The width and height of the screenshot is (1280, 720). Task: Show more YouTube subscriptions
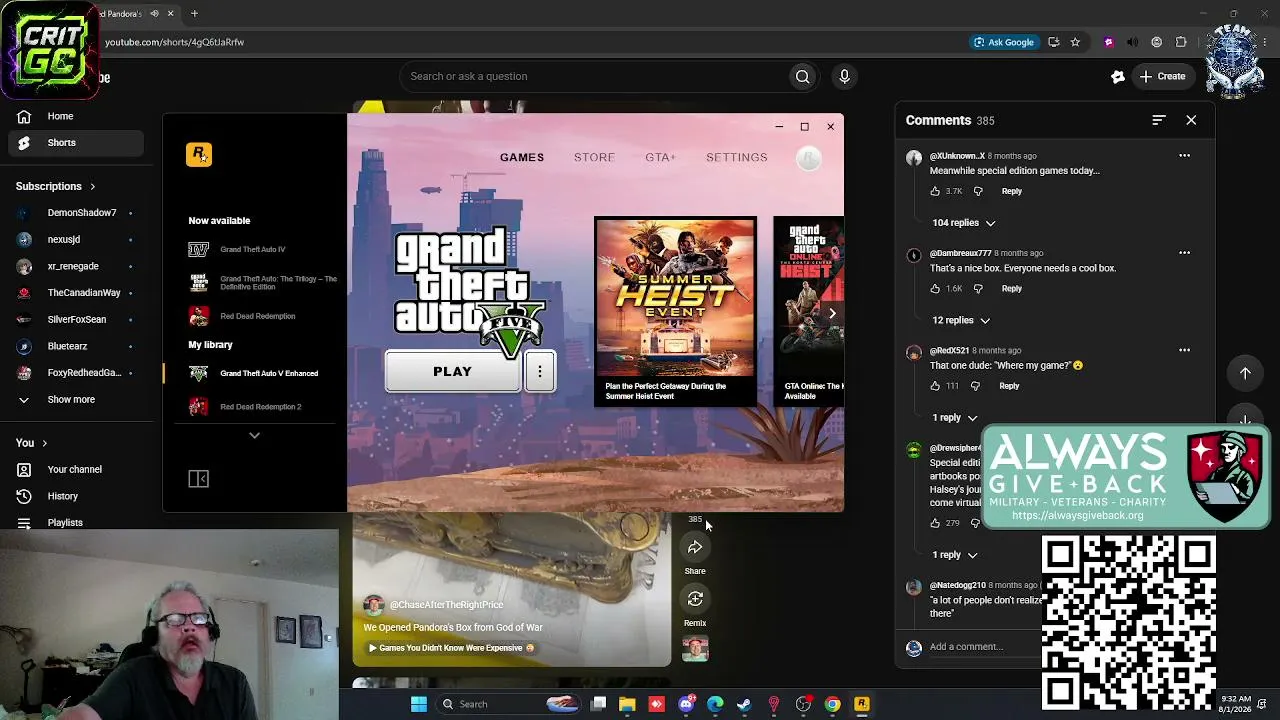(x=72, y=400)
